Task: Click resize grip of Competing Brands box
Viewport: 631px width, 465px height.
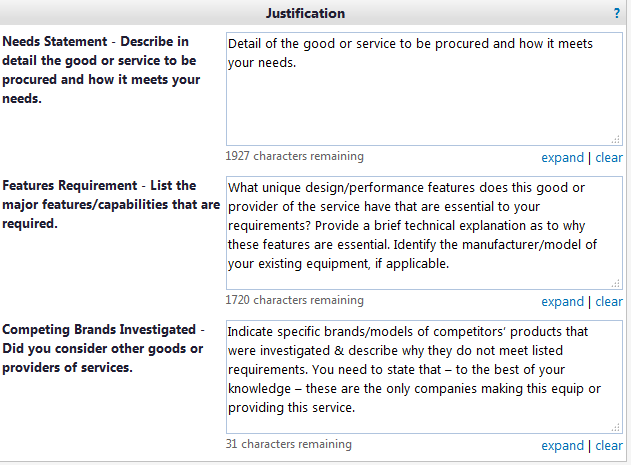Action: tap(616, 428)
